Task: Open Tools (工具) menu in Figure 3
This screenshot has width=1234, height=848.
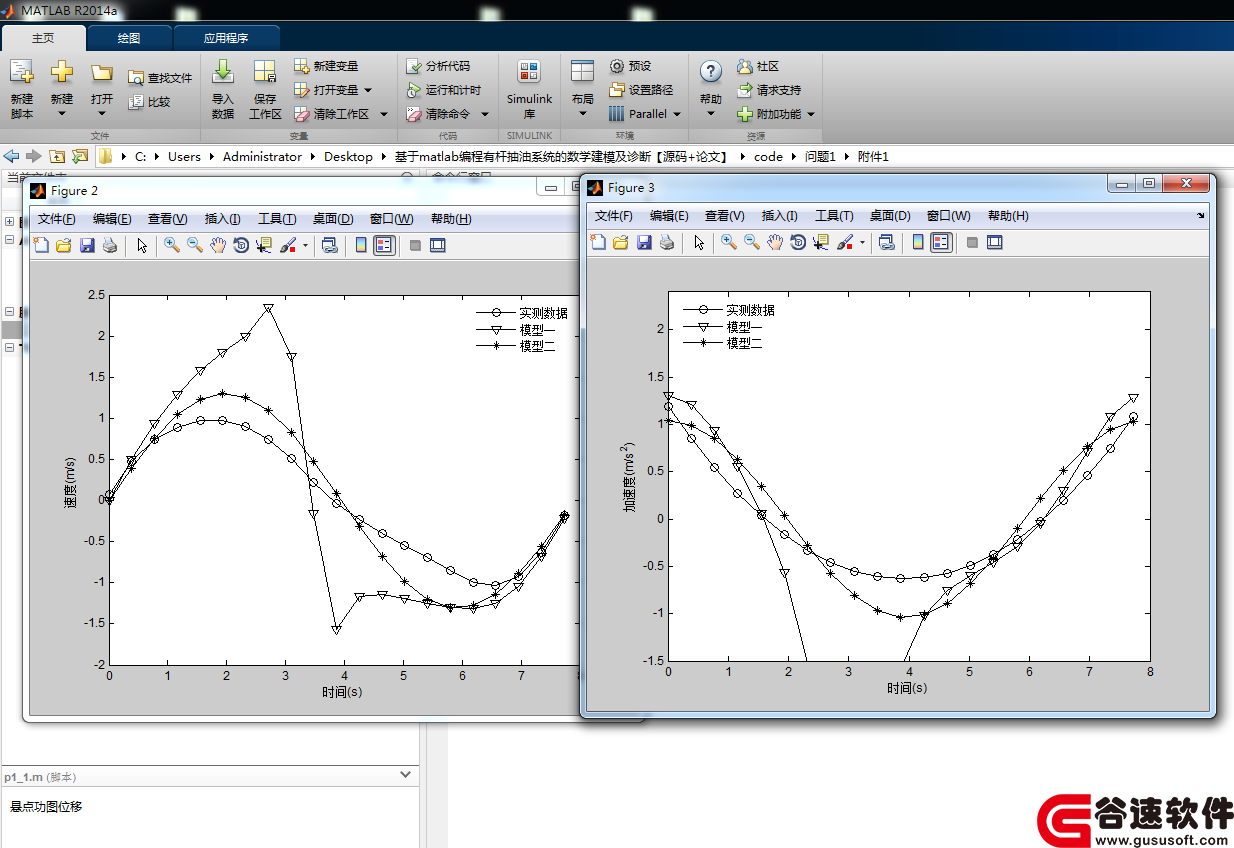Action: point(835,216)
